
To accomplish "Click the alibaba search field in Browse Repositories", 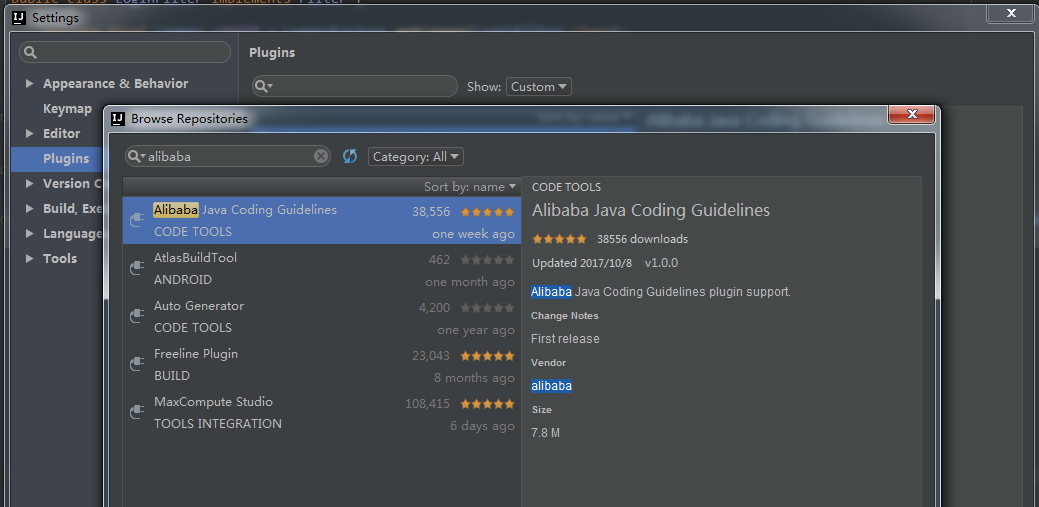I will click(x=228, y=156).
